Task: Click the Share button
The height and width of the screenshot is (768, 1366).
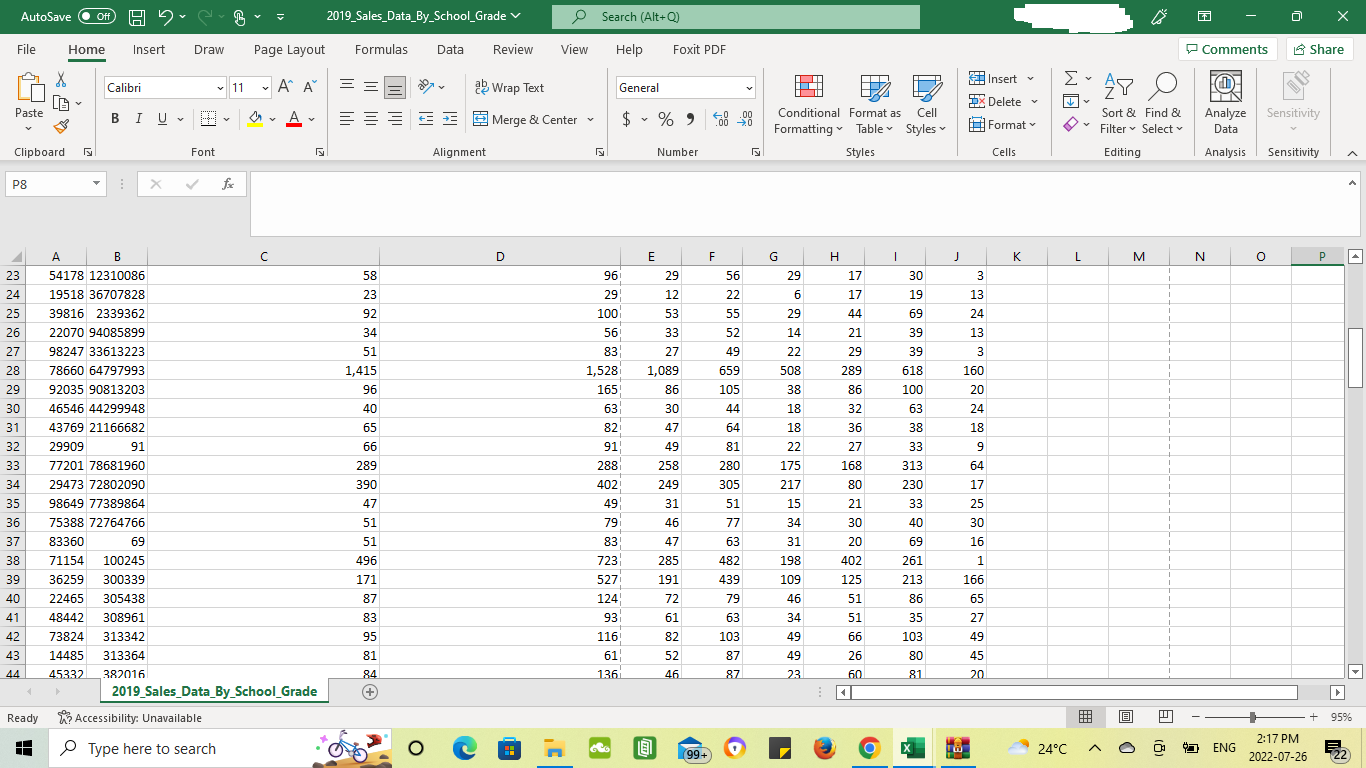Action: pos(1319,49)
